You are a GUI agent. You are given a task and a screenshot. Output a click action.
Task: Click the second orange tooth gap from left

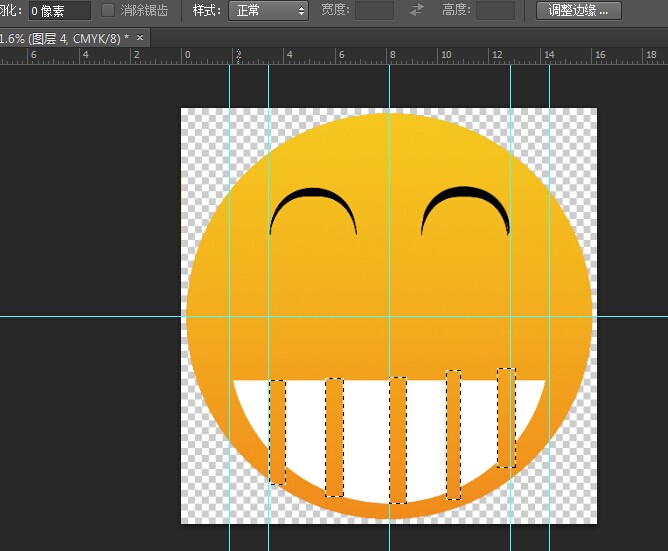(334, 437)
